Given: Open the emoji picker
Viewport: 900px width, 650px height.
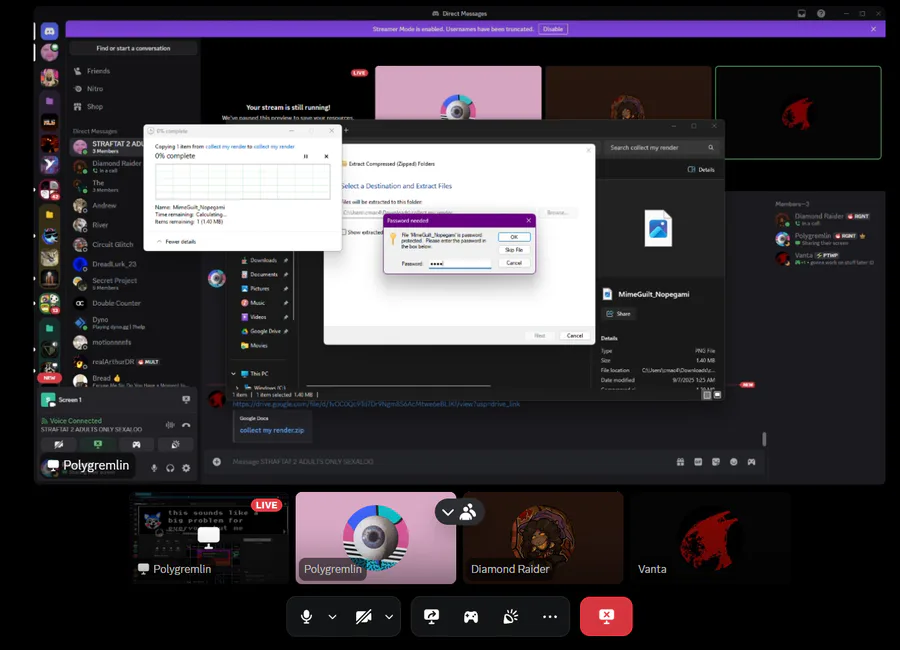Looking at the screenshot, I should (x=734, y=462).
